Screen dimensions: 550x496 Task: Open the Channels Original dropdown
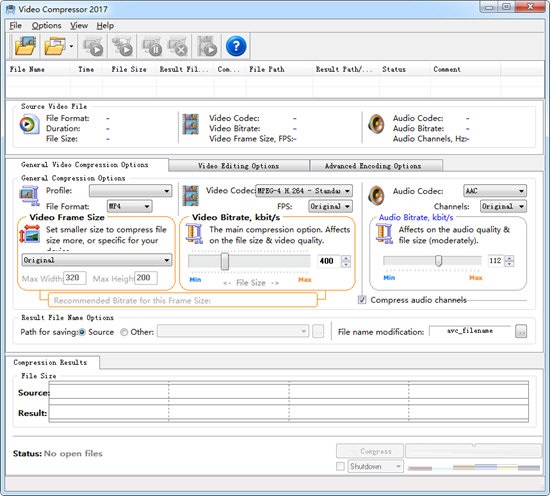503,206
